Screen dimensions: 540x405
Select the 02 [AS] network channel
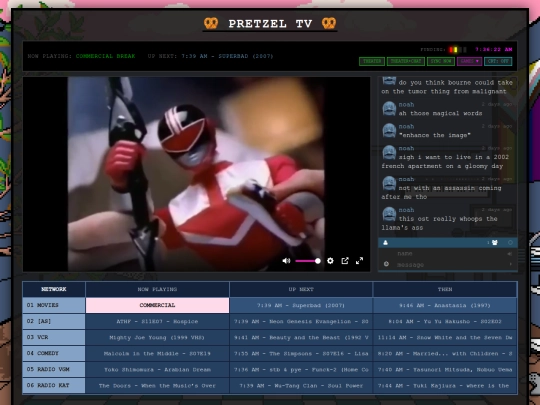54,321
